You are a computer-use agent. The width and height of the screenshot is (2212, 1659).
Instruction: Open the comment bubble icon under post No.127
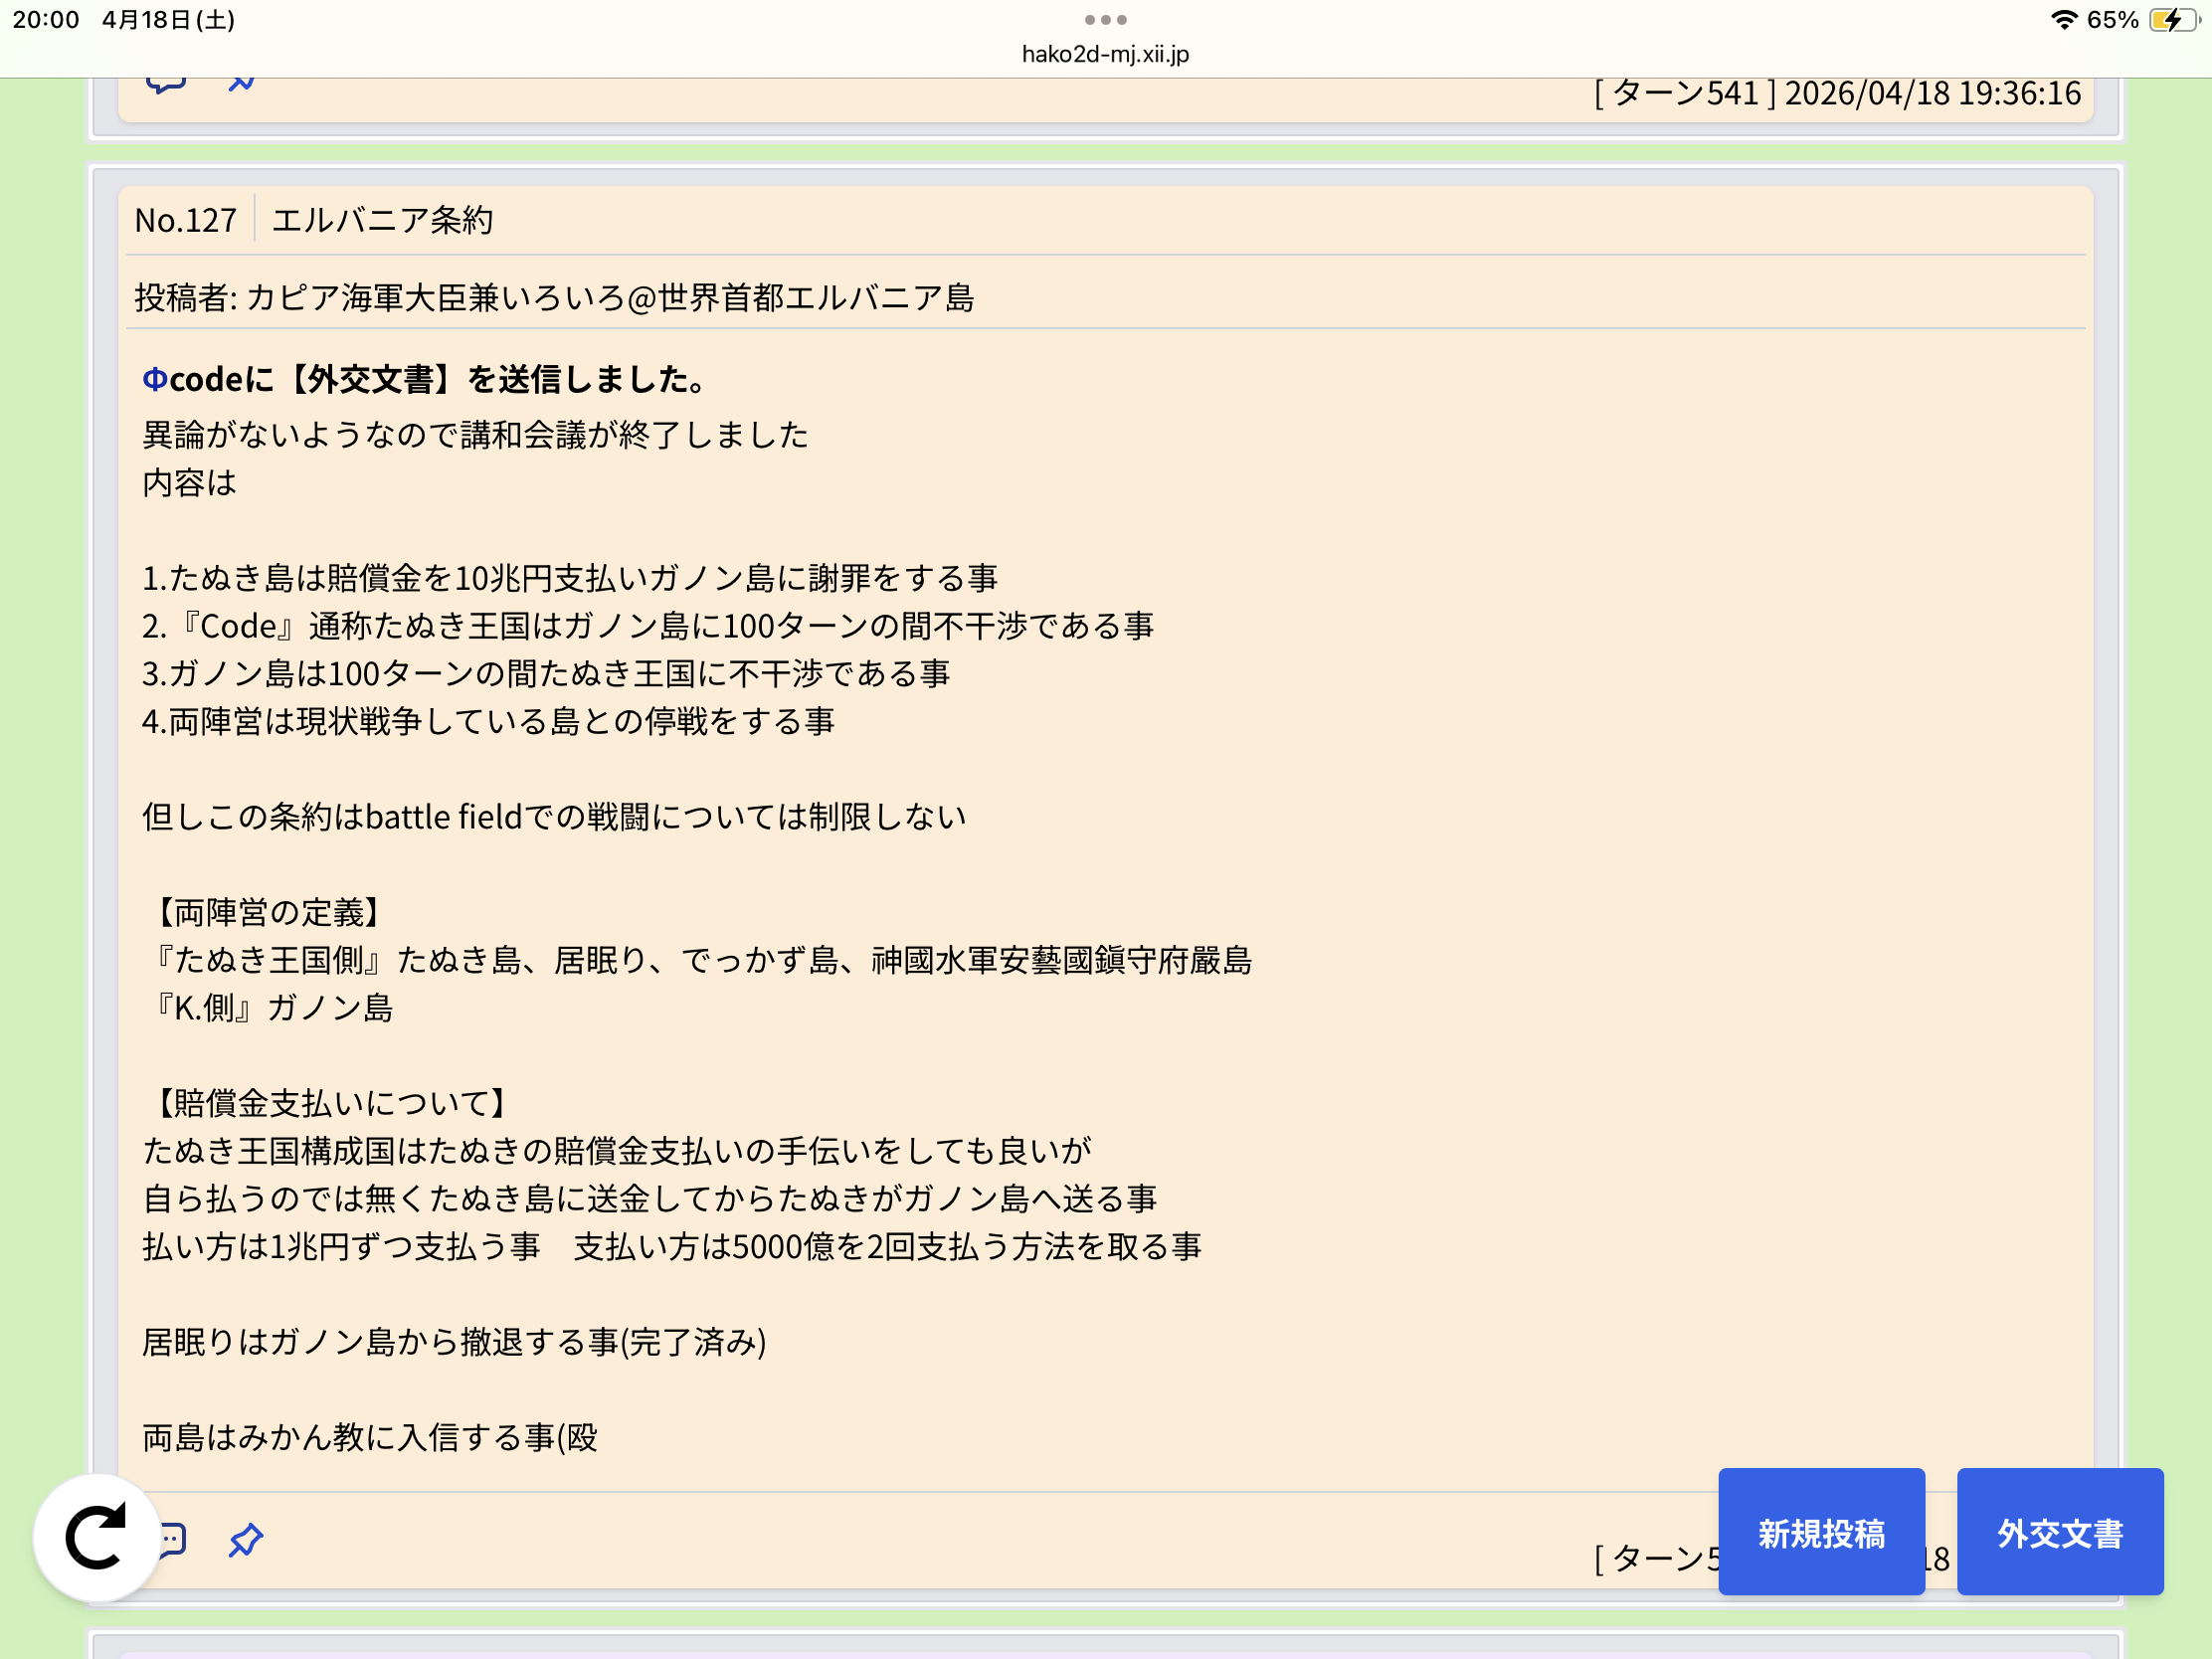click(x=174, y=1539)
